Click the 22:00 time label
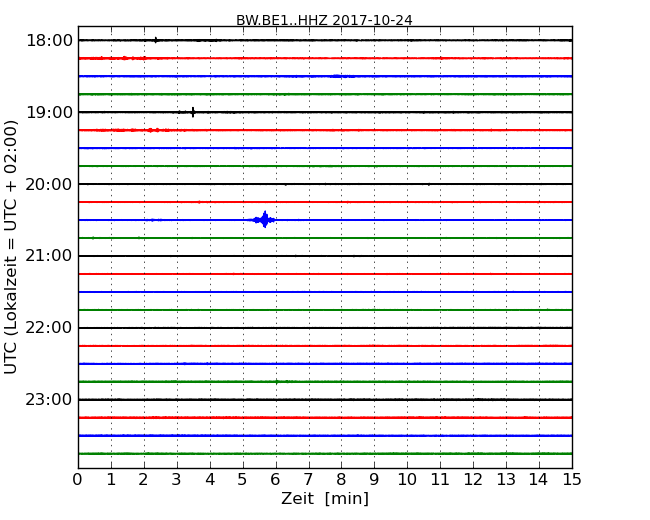650x520 pixels. point(49,328)
